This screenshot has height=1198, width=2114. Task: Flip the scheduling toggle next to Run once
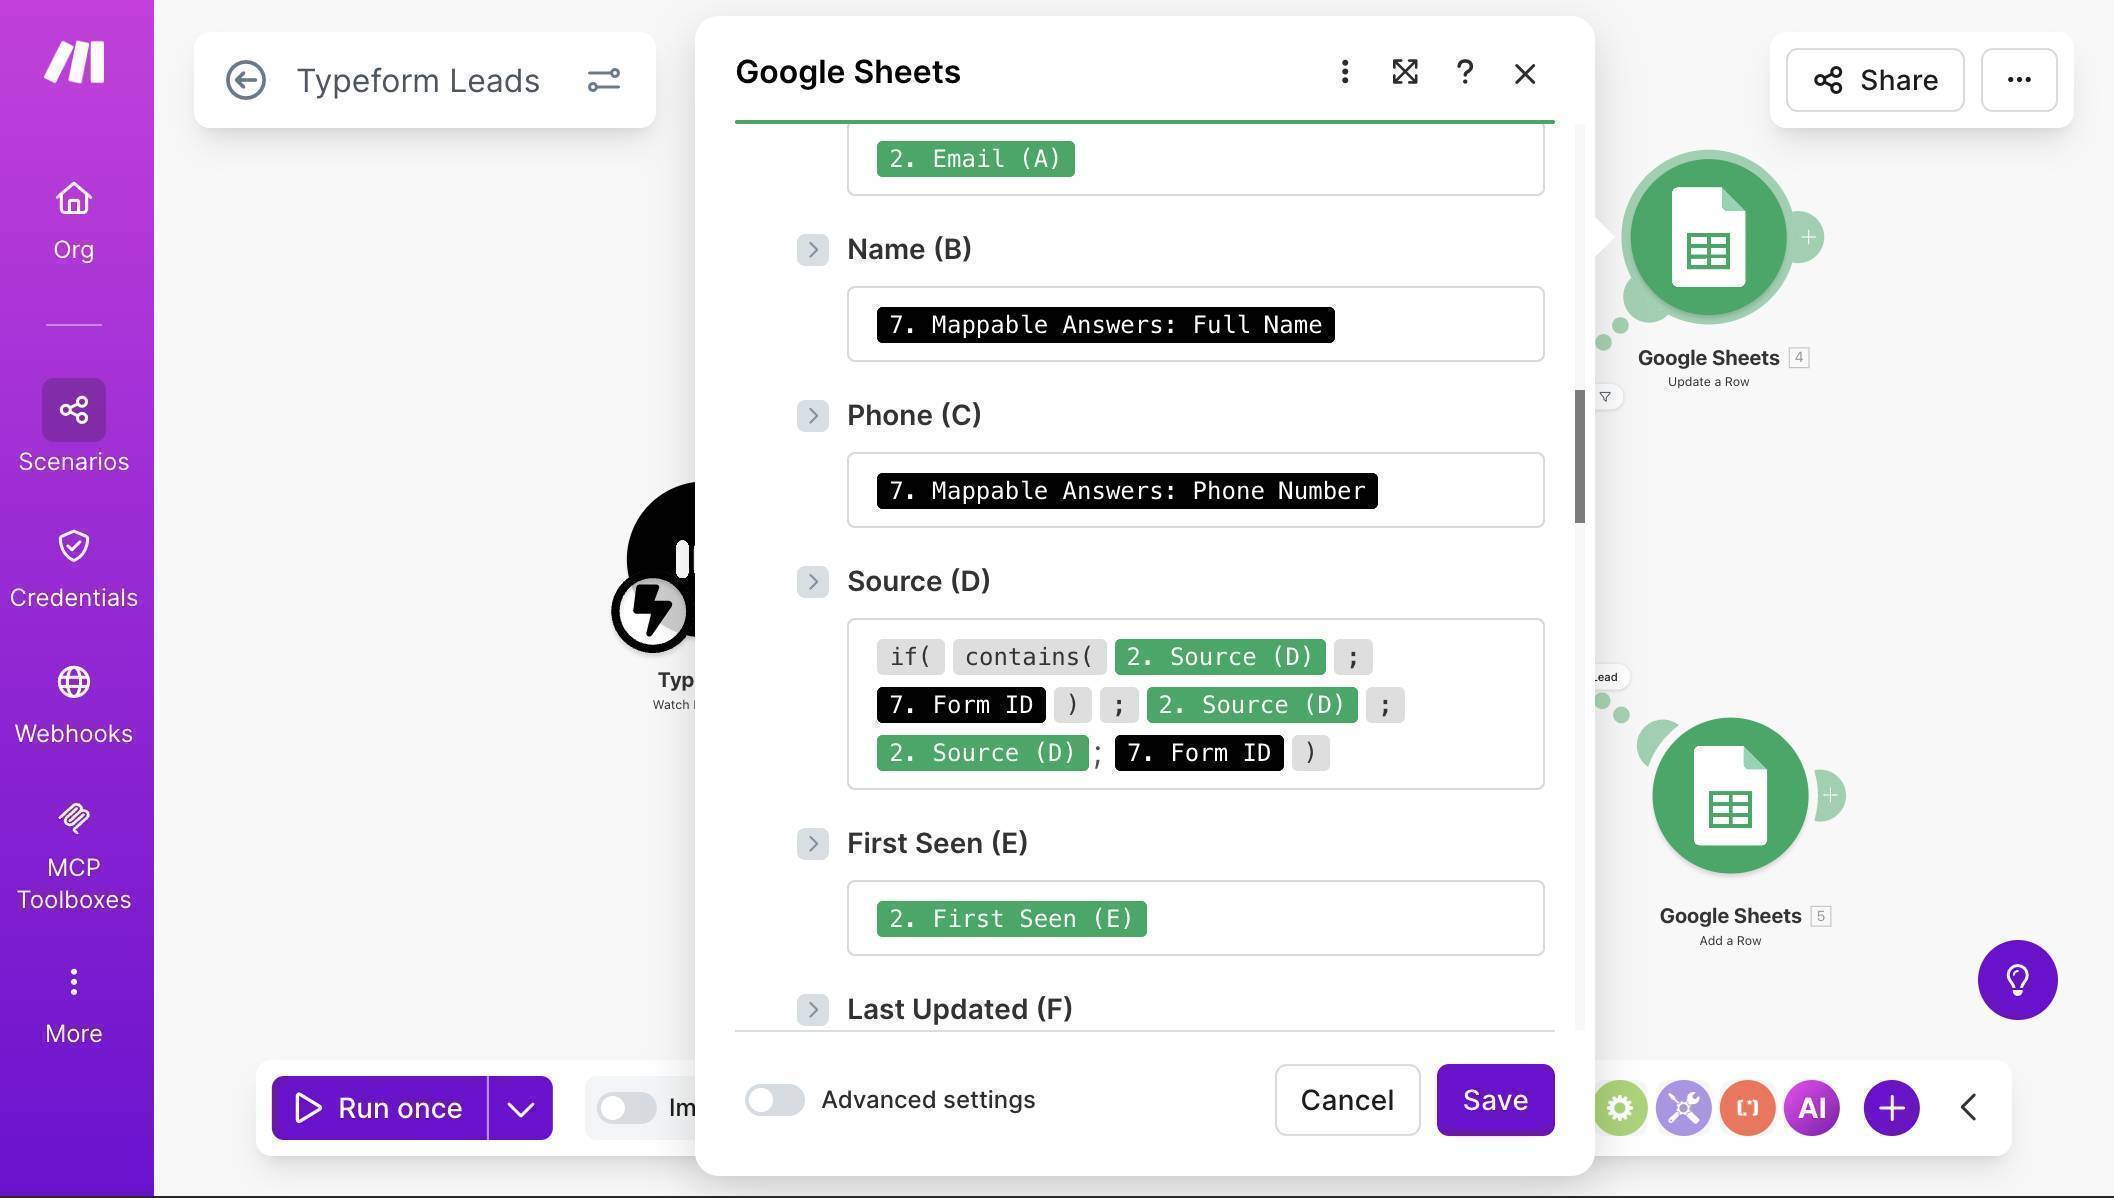coord(627,1107)
